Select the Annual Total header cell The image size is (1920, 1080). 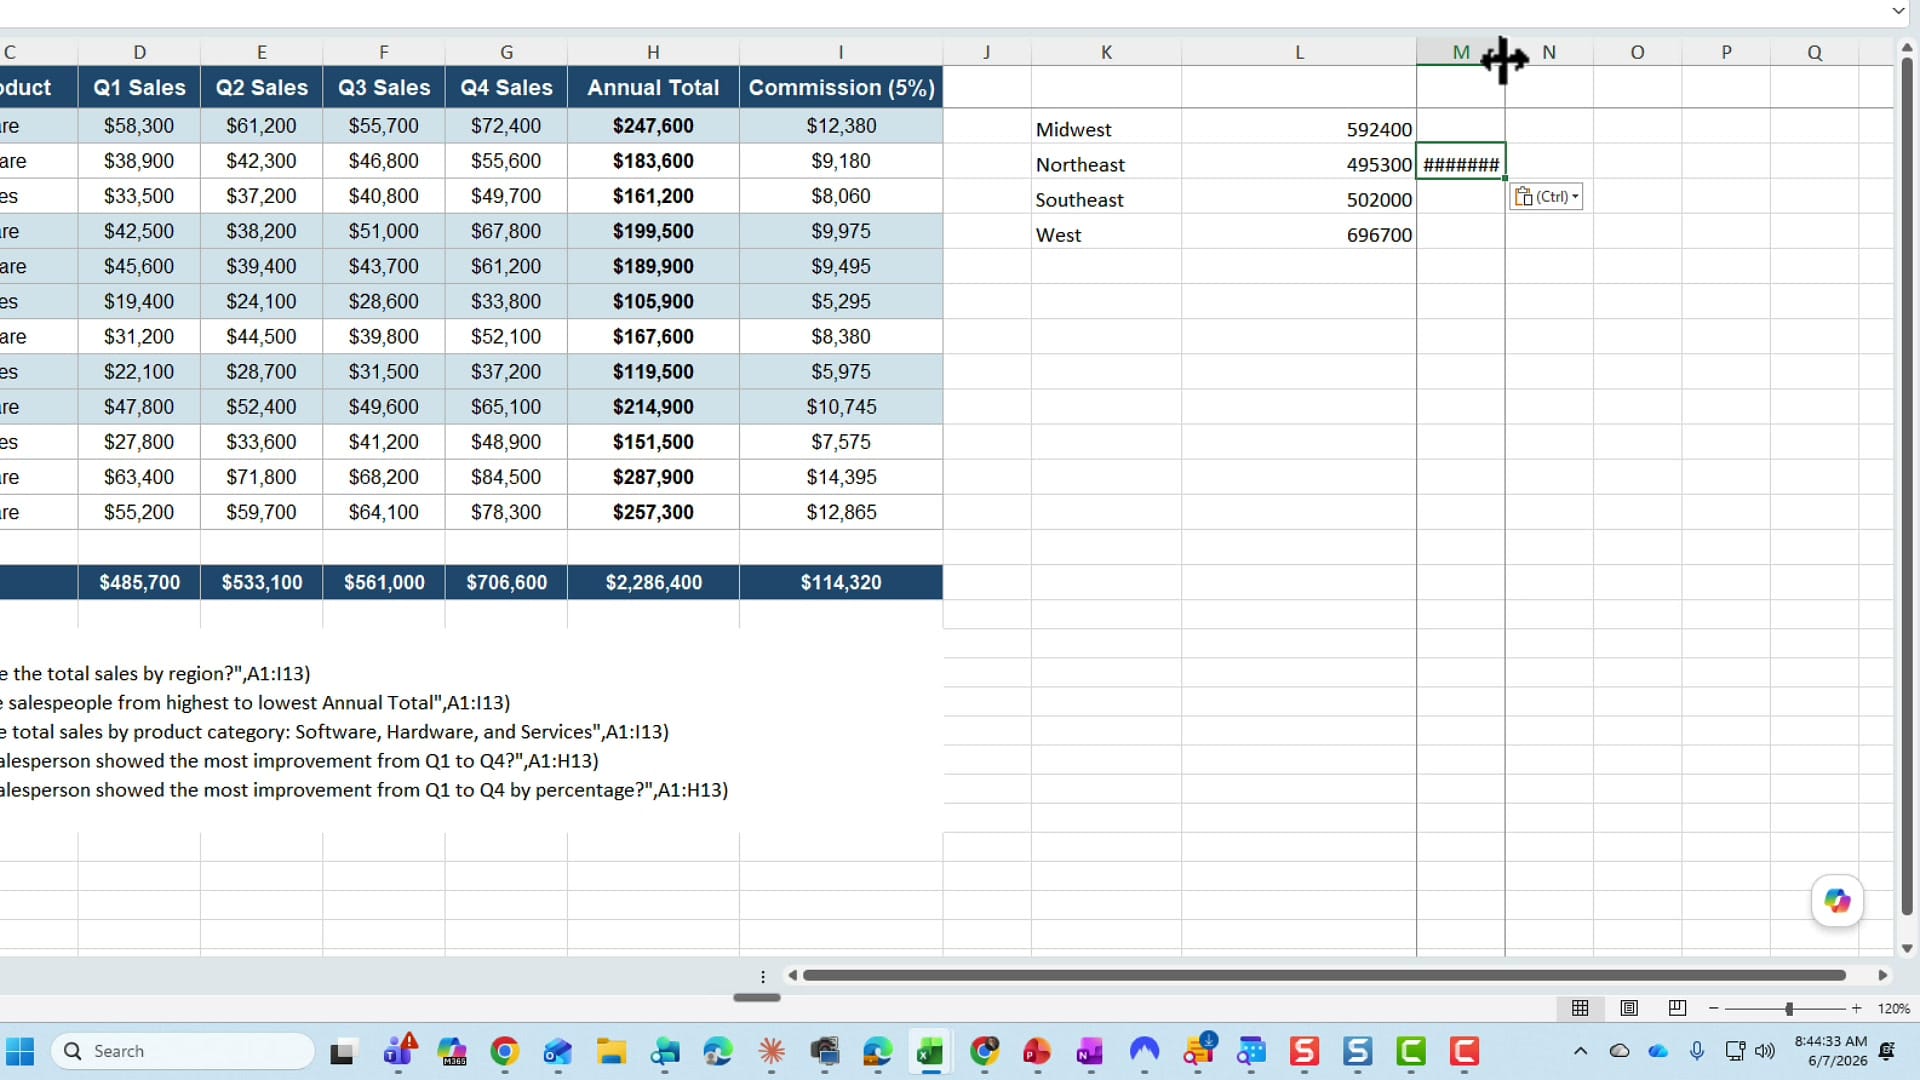coord(653,87)
